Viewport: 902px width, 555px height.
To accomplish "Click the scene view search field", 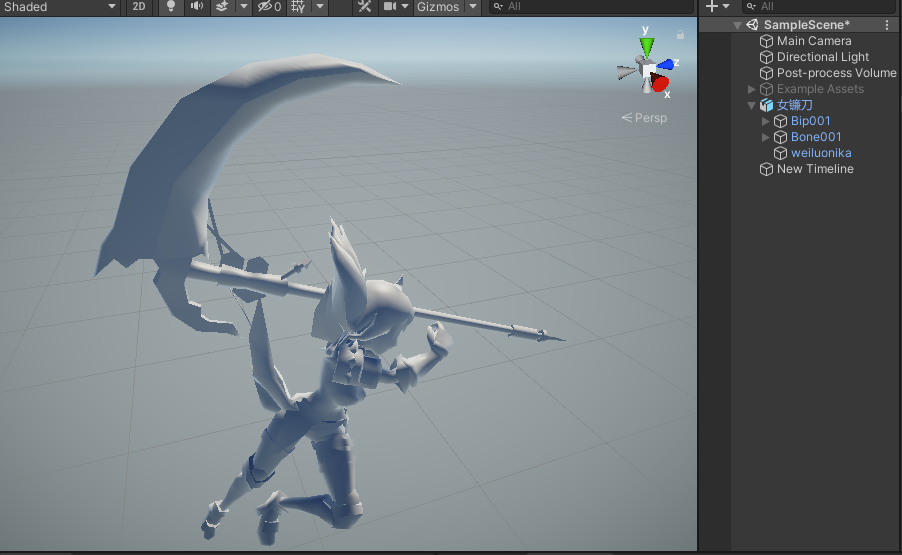I will coord(590,7).
